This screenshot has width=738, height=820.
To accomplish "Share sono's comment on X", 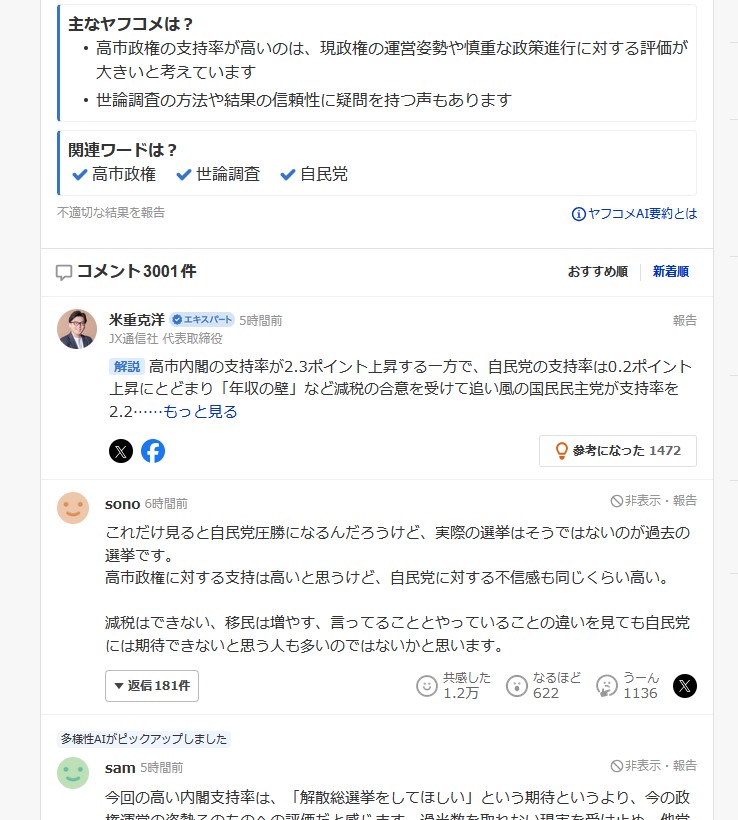I will click(684, 686).
